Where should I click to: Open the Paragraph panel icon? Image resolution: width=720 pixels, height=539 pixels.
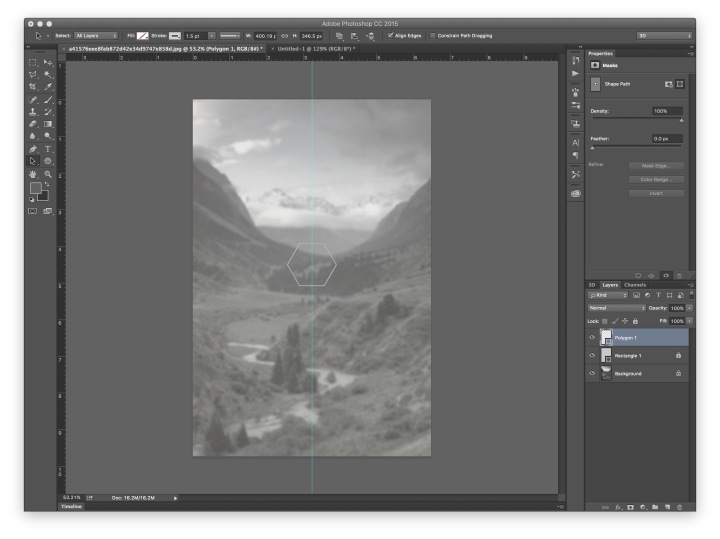[x=575, y=155]
